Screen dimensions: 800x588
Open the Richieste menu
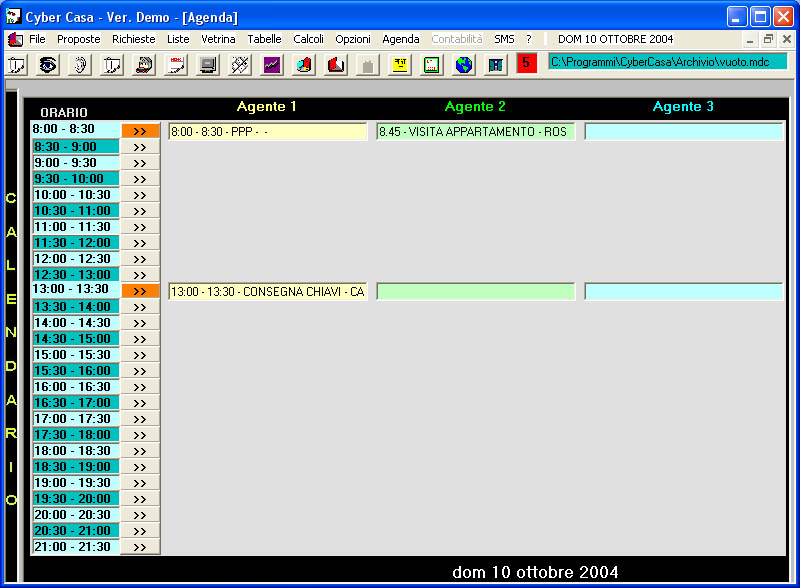134,39
